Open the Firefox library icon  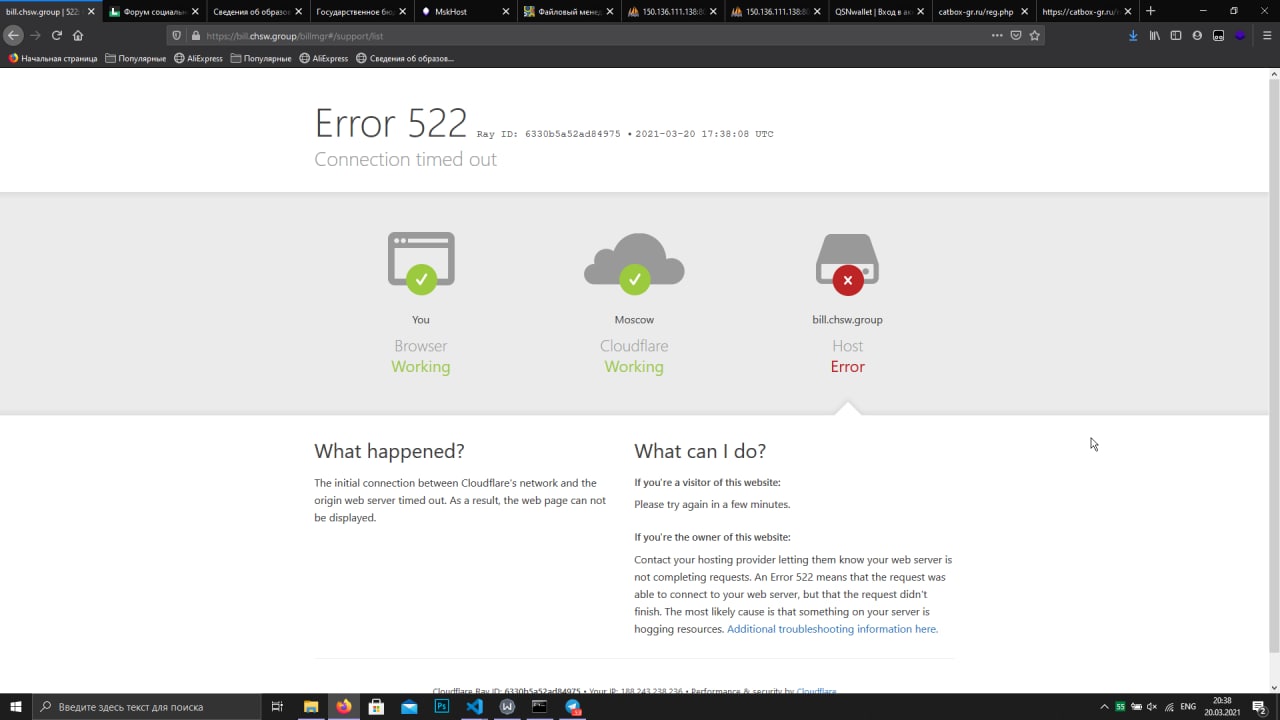pos(1155,35)
